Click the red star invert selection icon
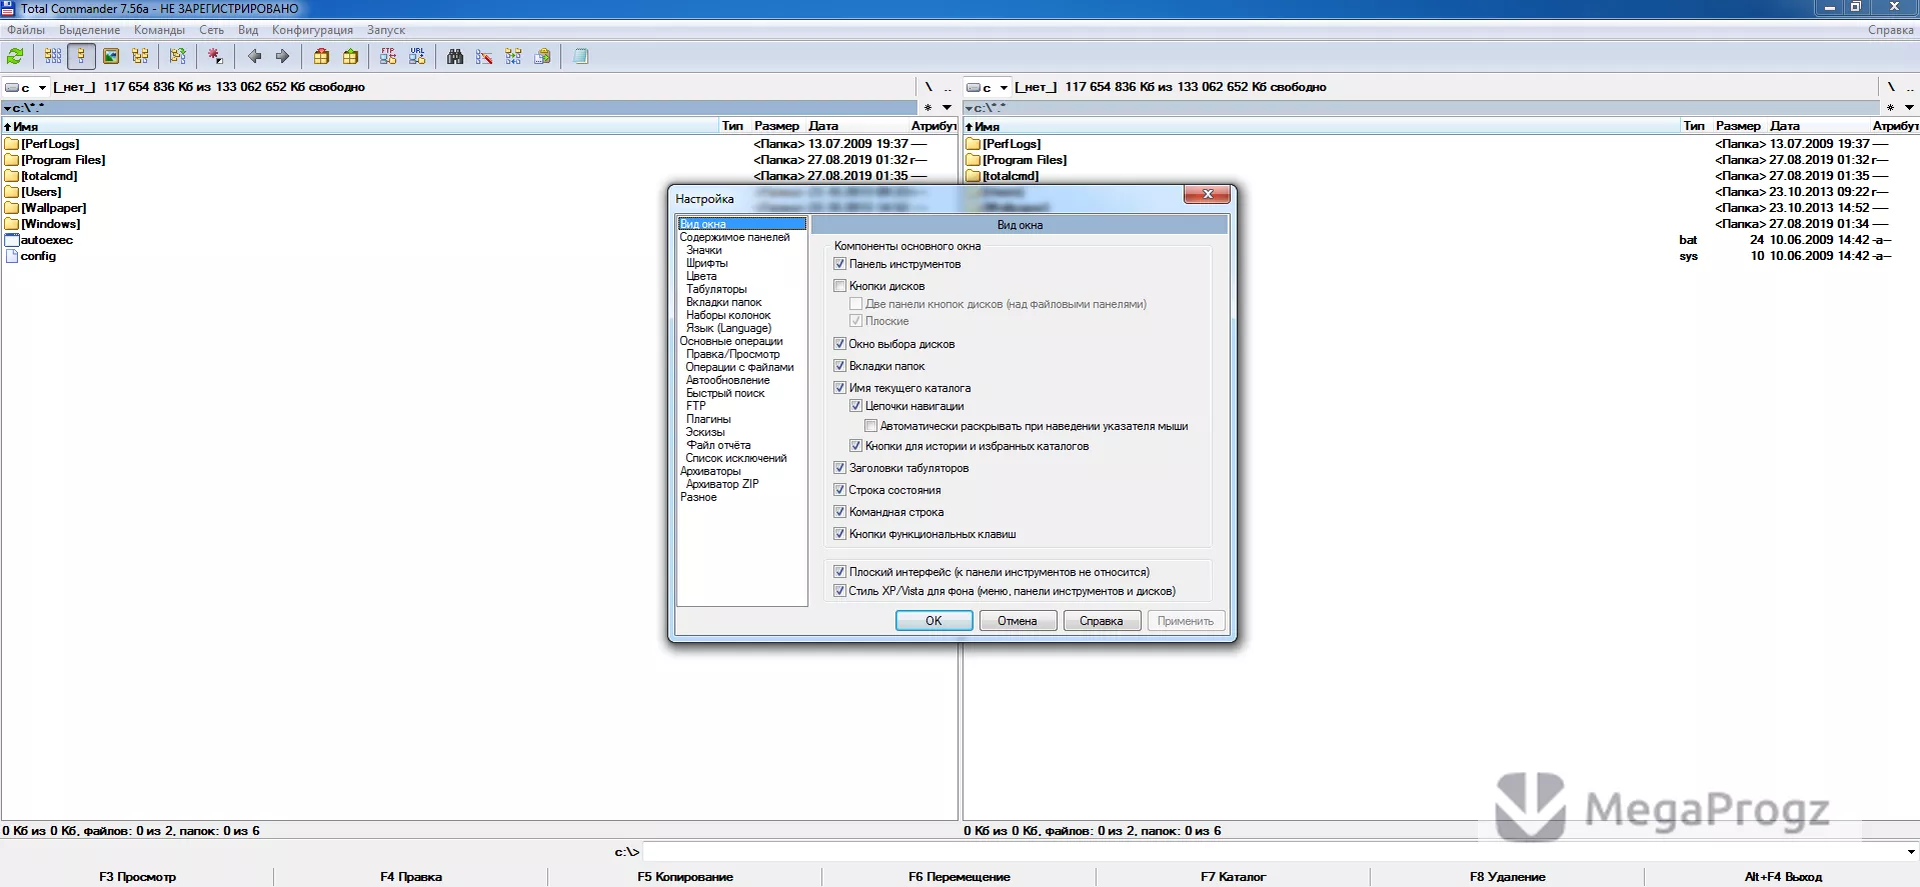Viewport: 1920px width, 887px height. click(215, 57)
